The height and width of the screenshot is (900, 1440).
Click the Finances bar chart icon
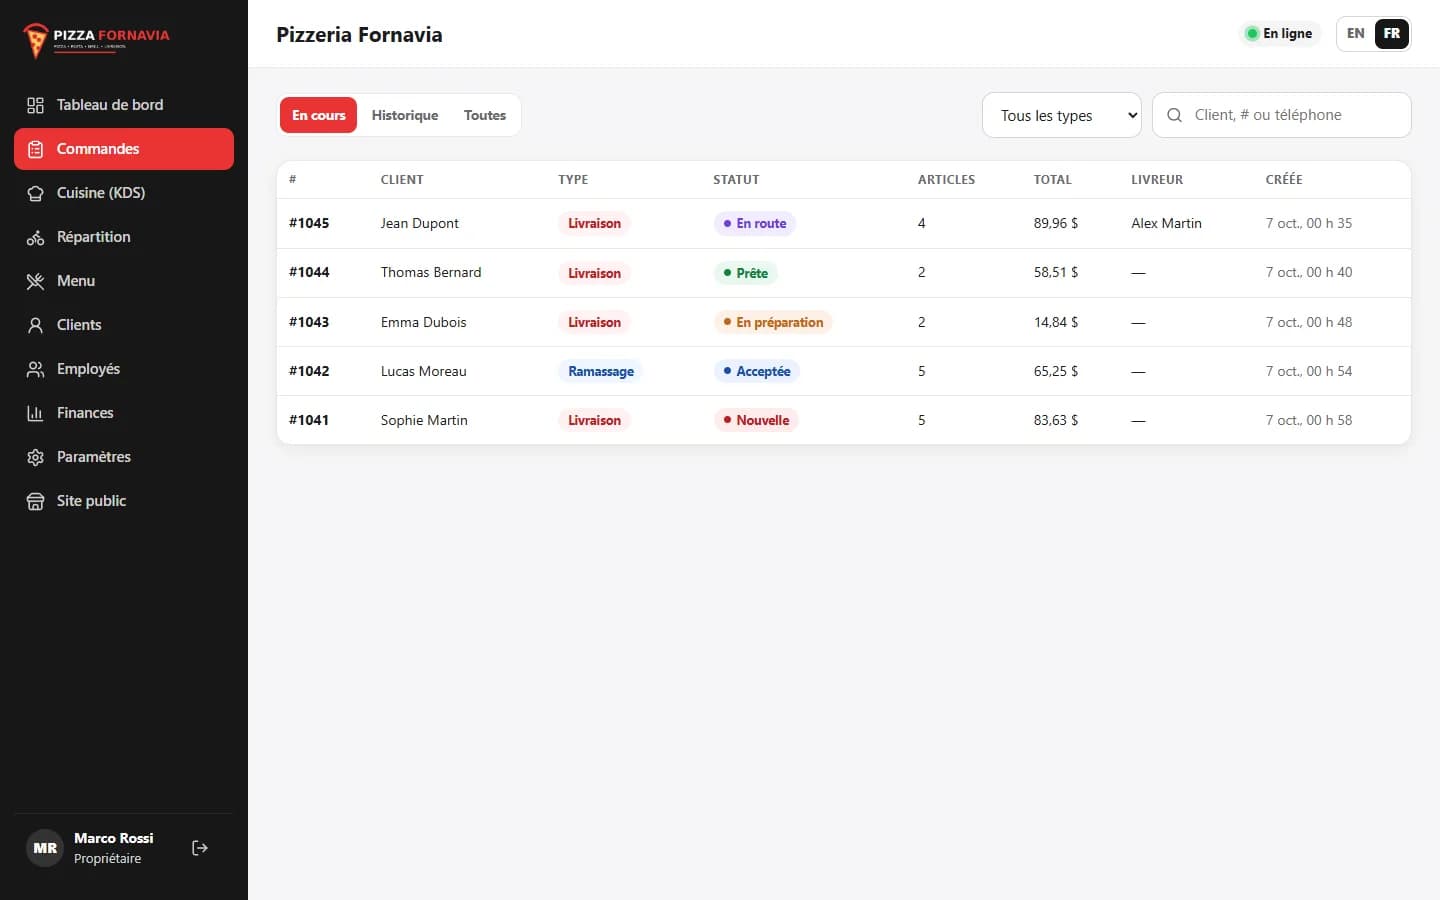click(x=35, y=413)
